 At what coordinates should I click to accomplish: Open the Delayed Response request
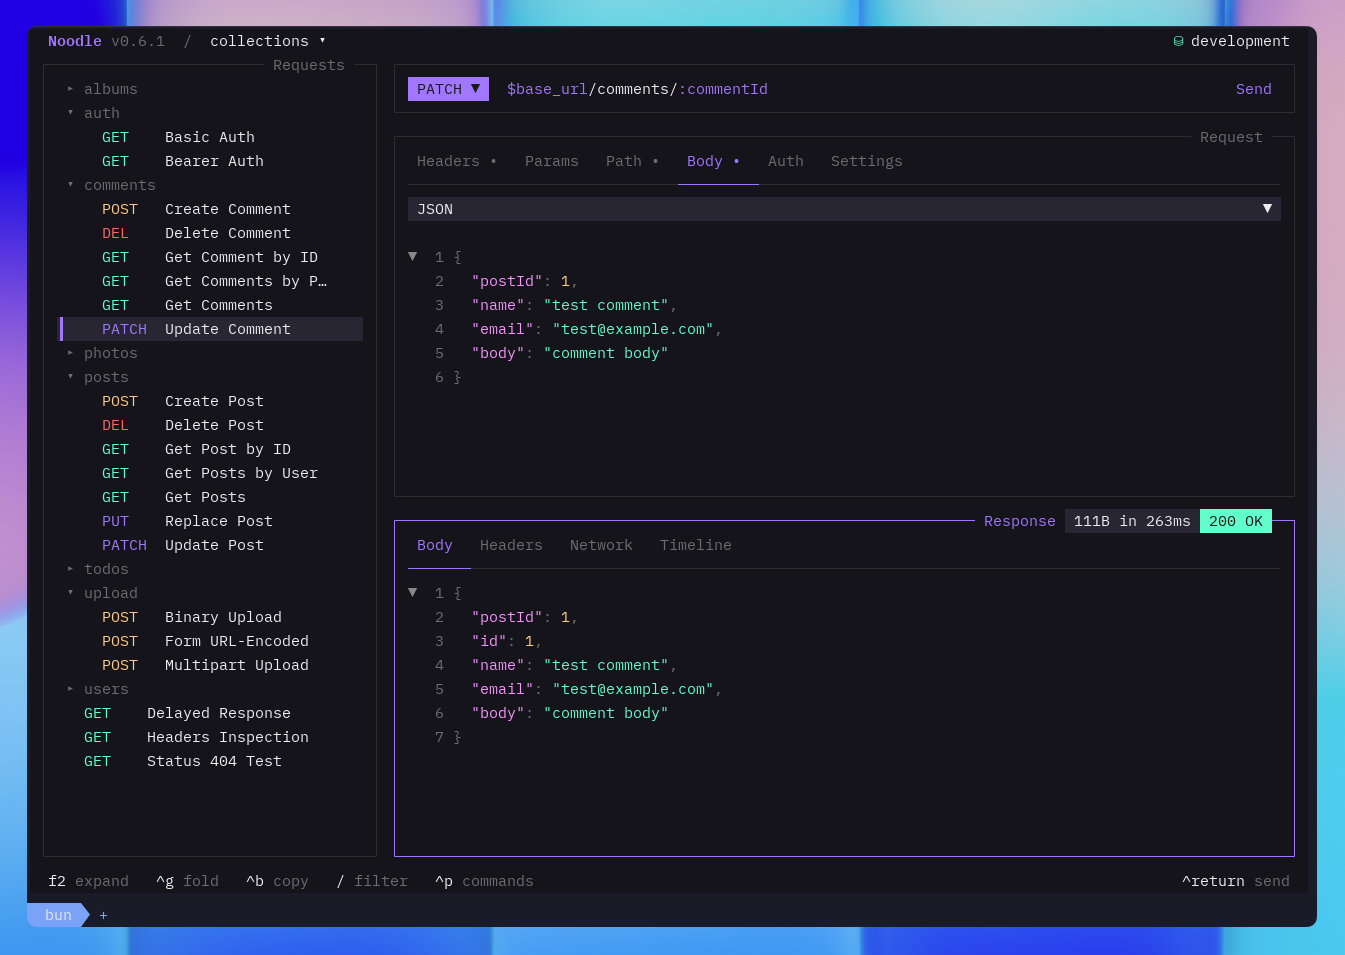coord(212,713)
